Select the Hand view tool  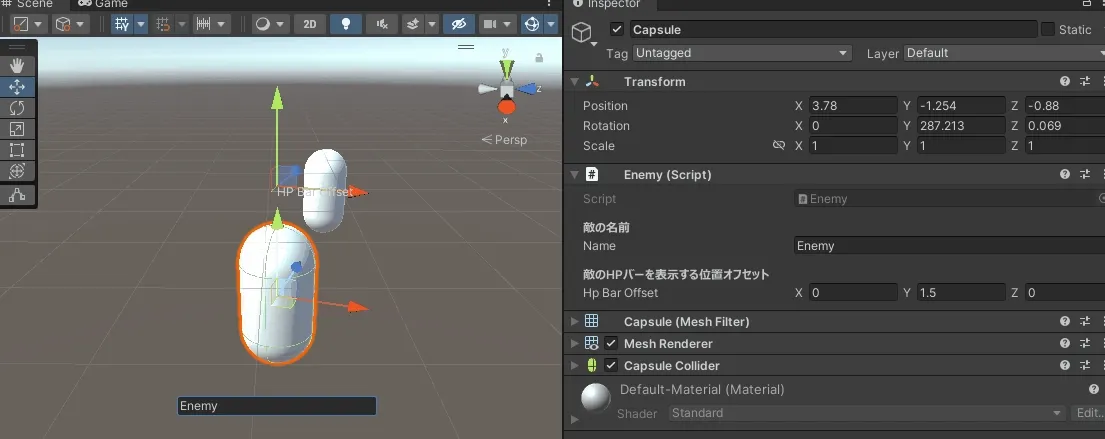[17, 66]
